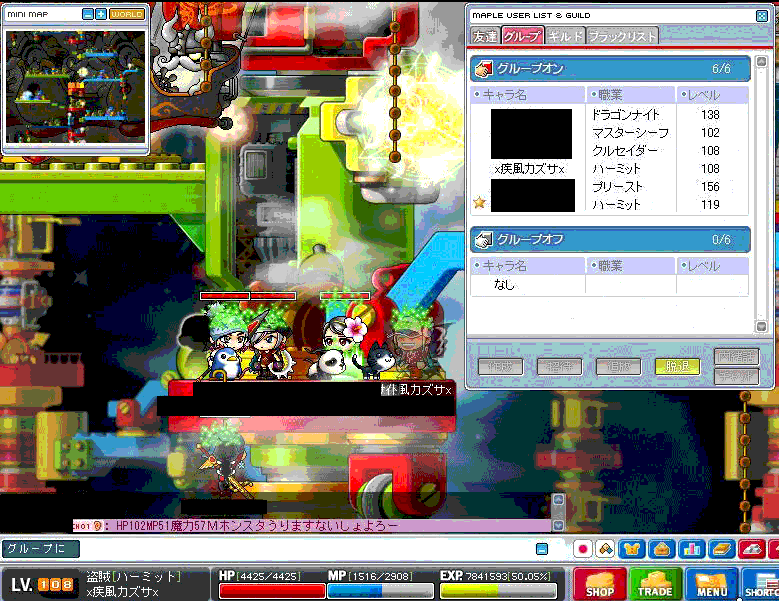Switch to the グループ party tab

[522, 36]
